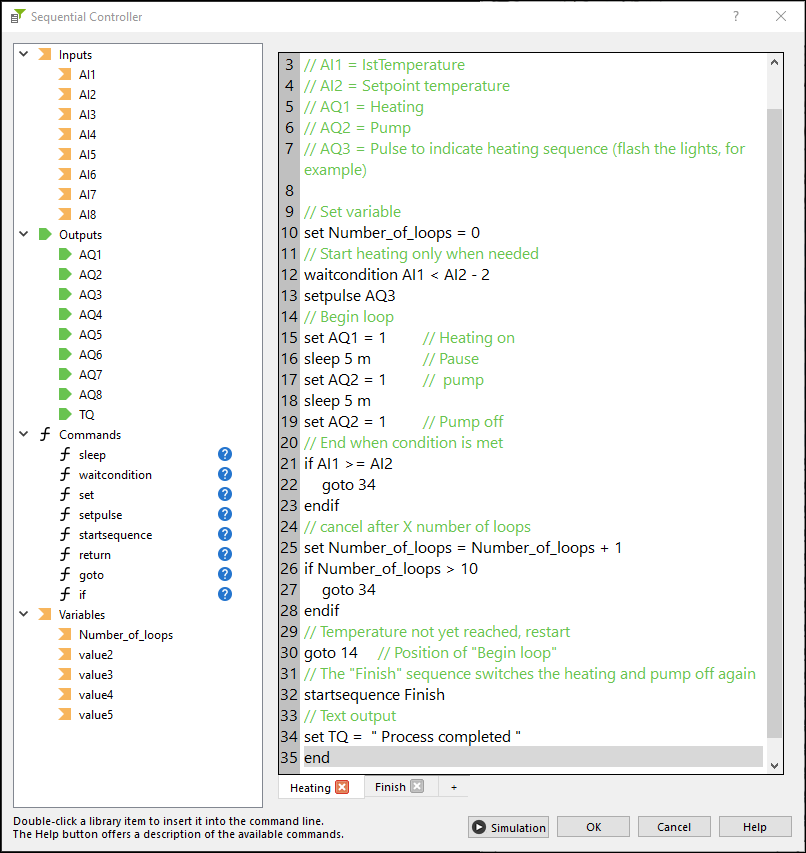Collapse the Commands tree group
Viewport: 806px width, 853px height.
[x=23, y=435]
